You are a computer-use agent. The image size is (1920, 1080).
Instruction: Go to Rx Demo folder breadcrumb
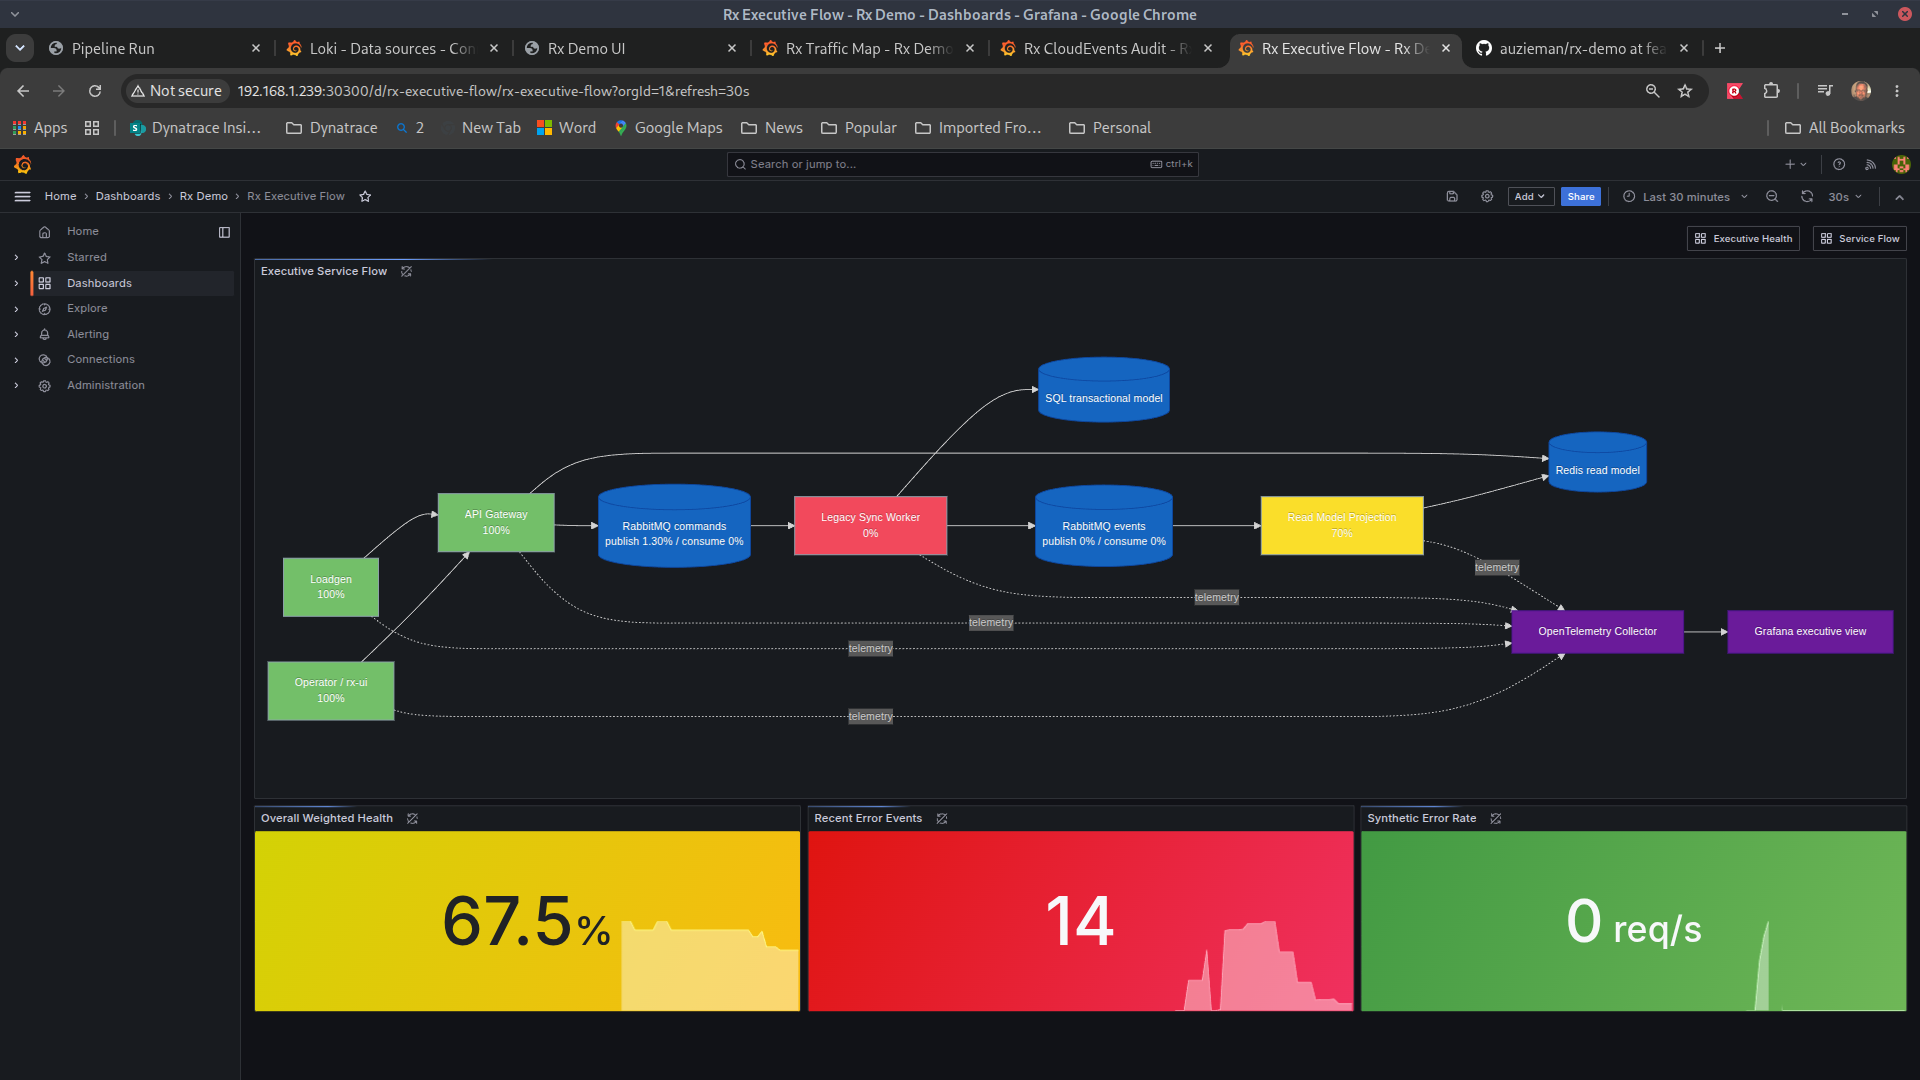[204, 197]
